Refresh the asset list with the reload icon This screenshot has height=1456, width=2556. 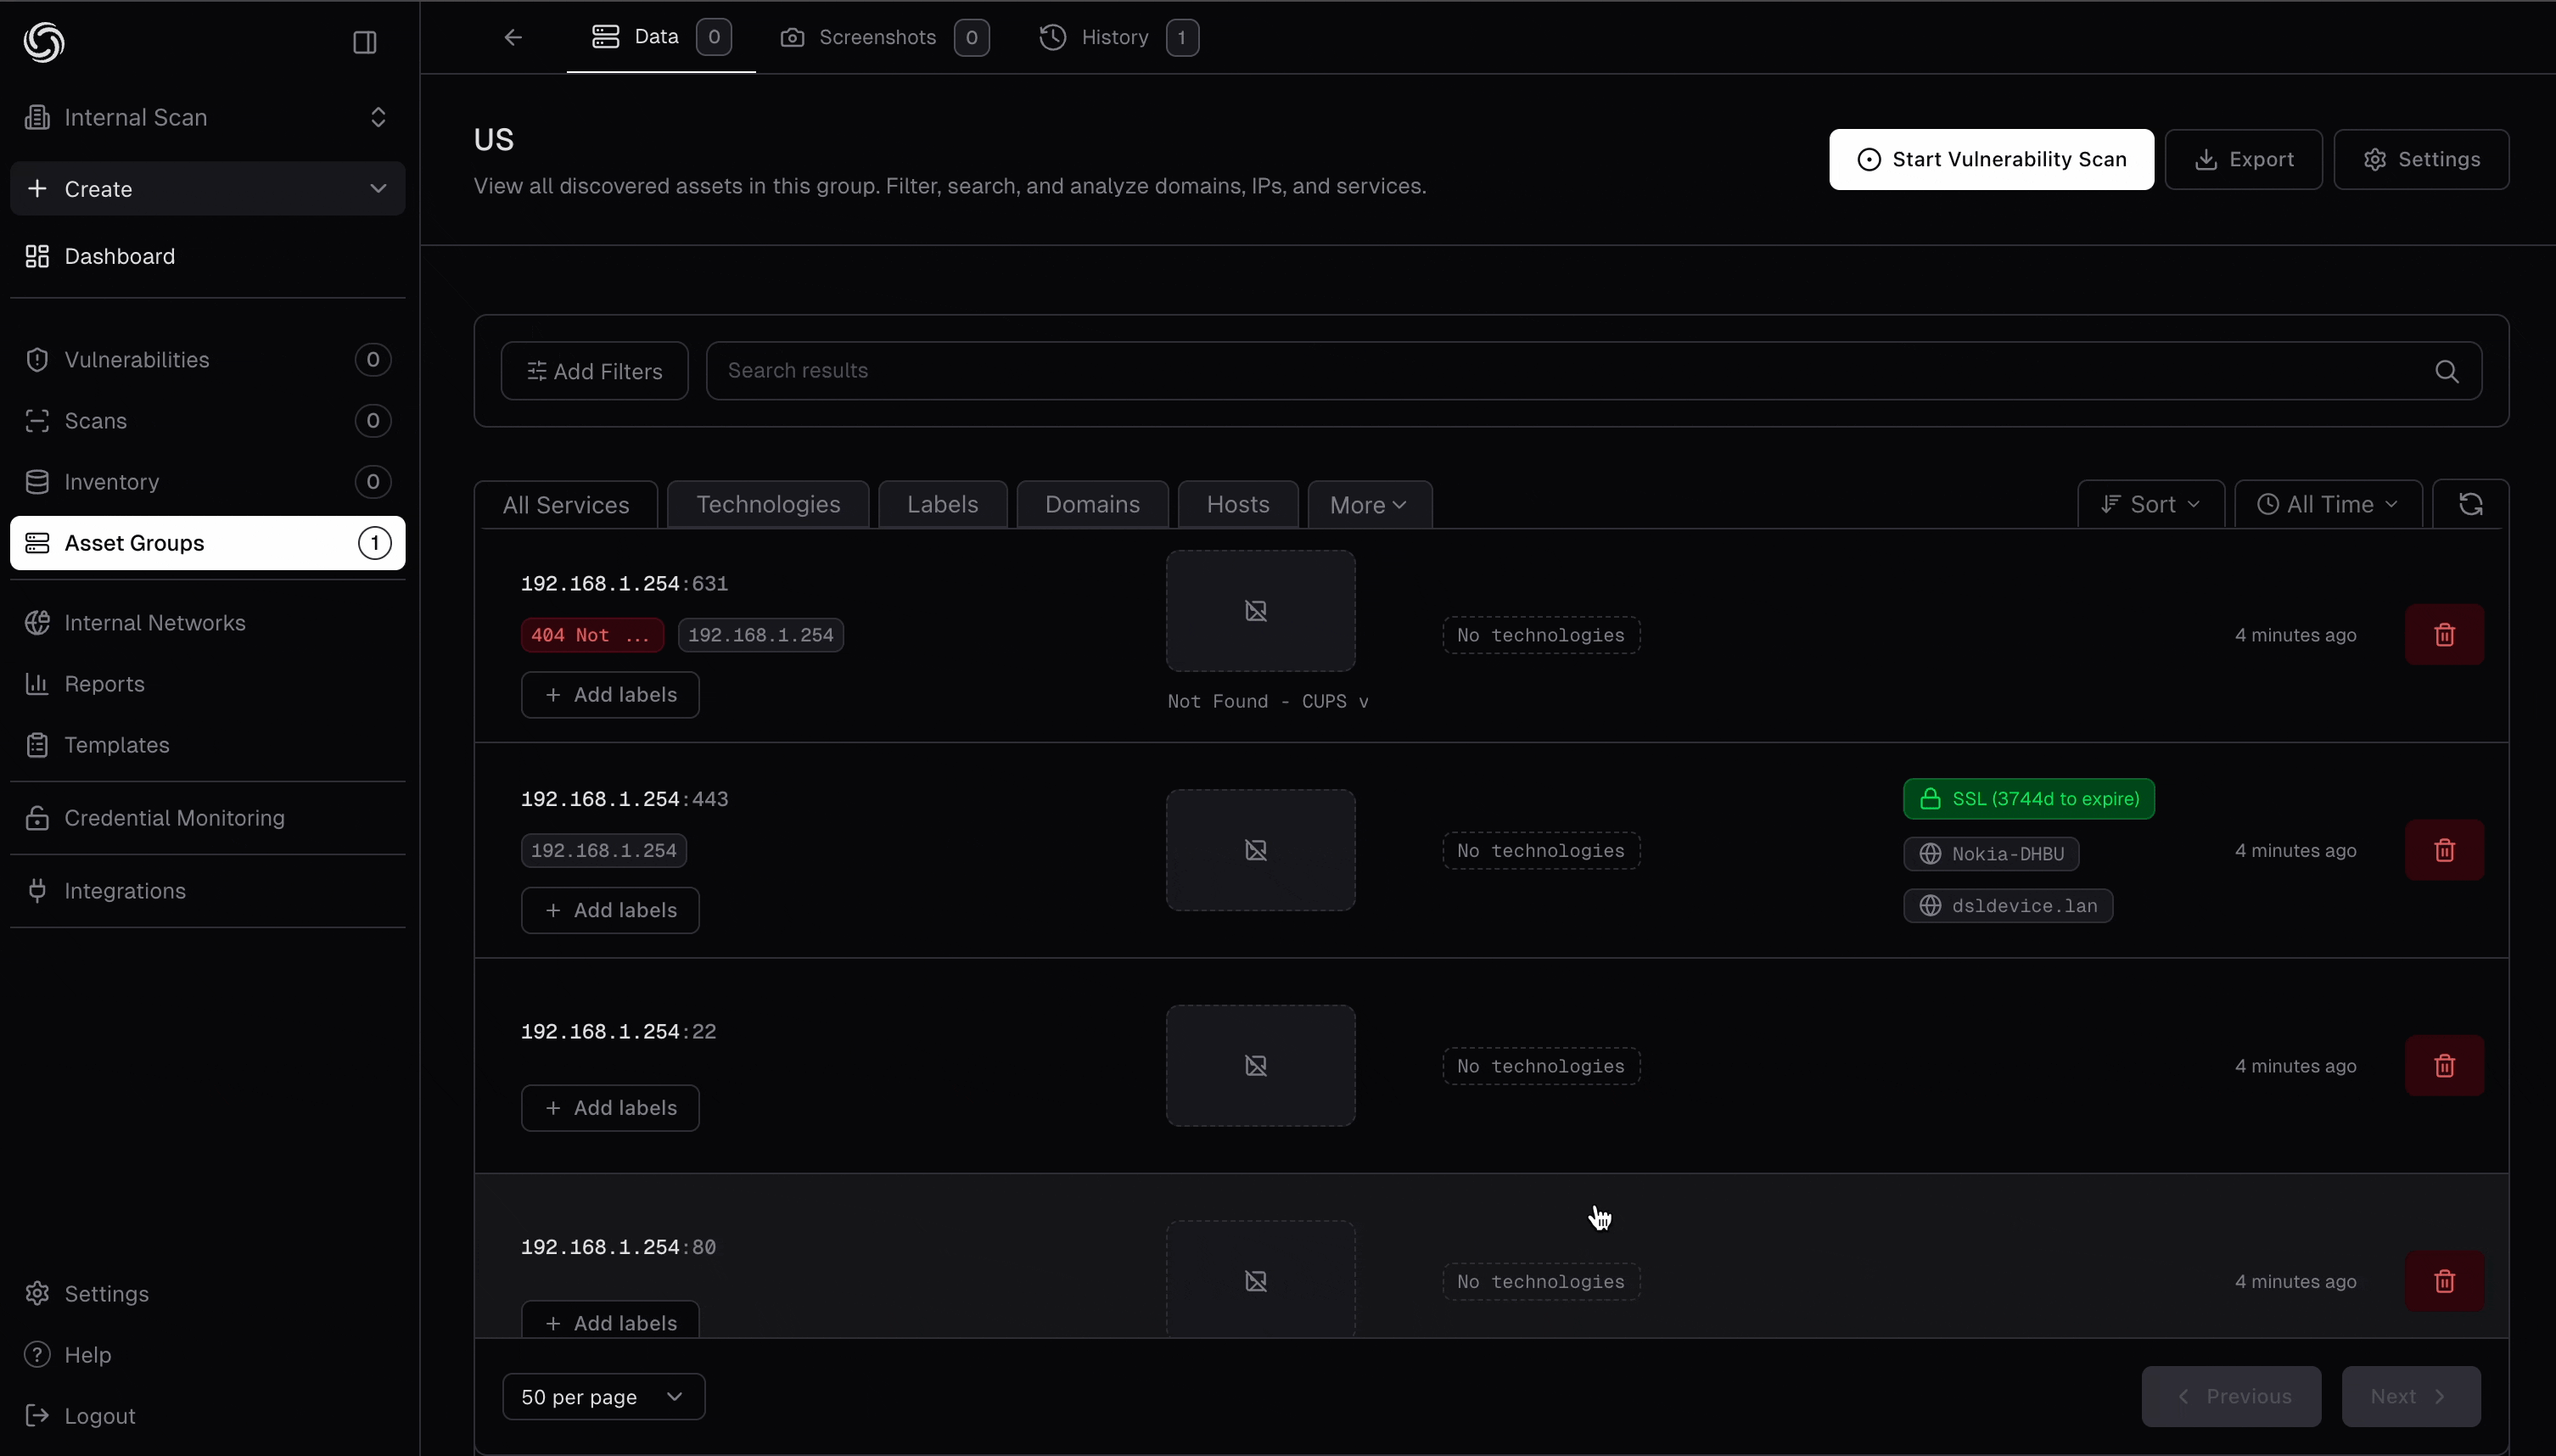pos(2470,504)
